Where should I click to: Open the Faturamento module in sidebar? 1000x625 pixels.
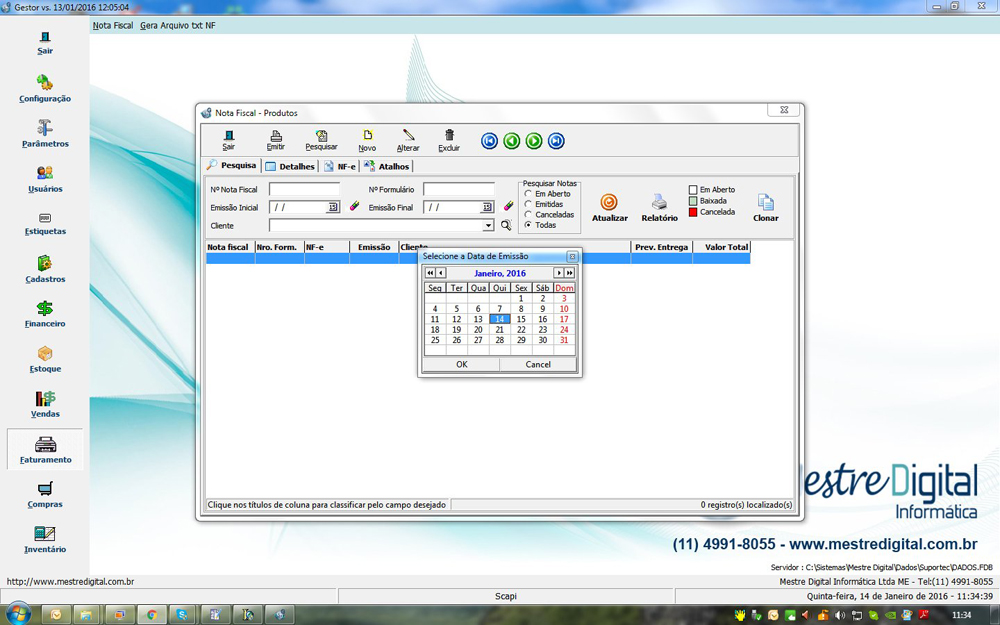pyautogui.click(x=45, y=450)
